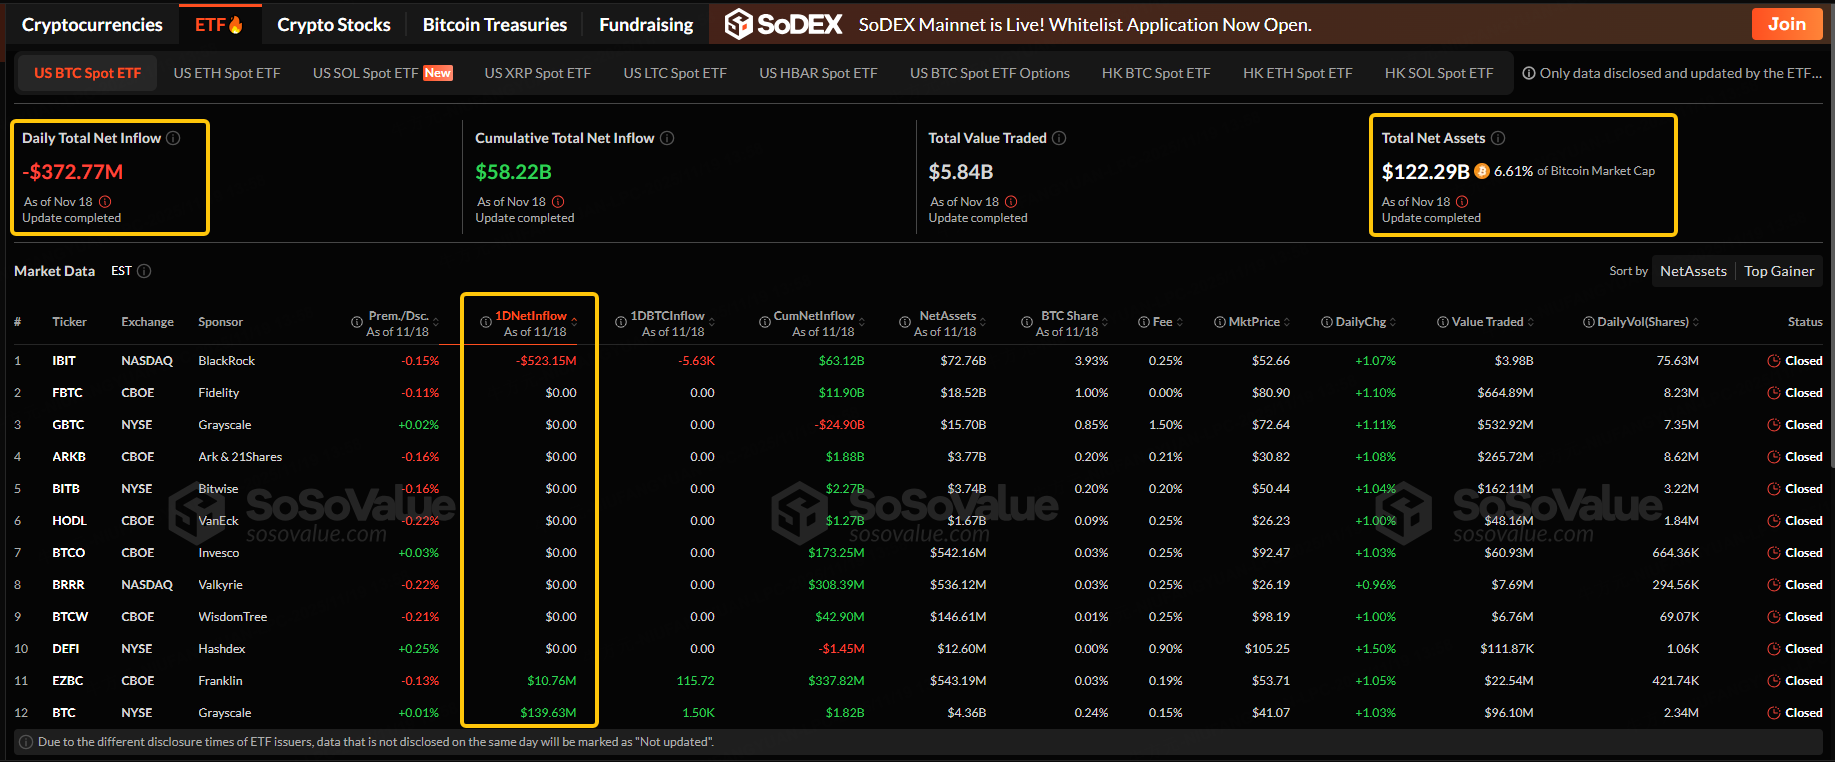Click red alert icon under Total Value Traded
This screenshot has width=1835, height=762.
click(x=1011, y=202)
